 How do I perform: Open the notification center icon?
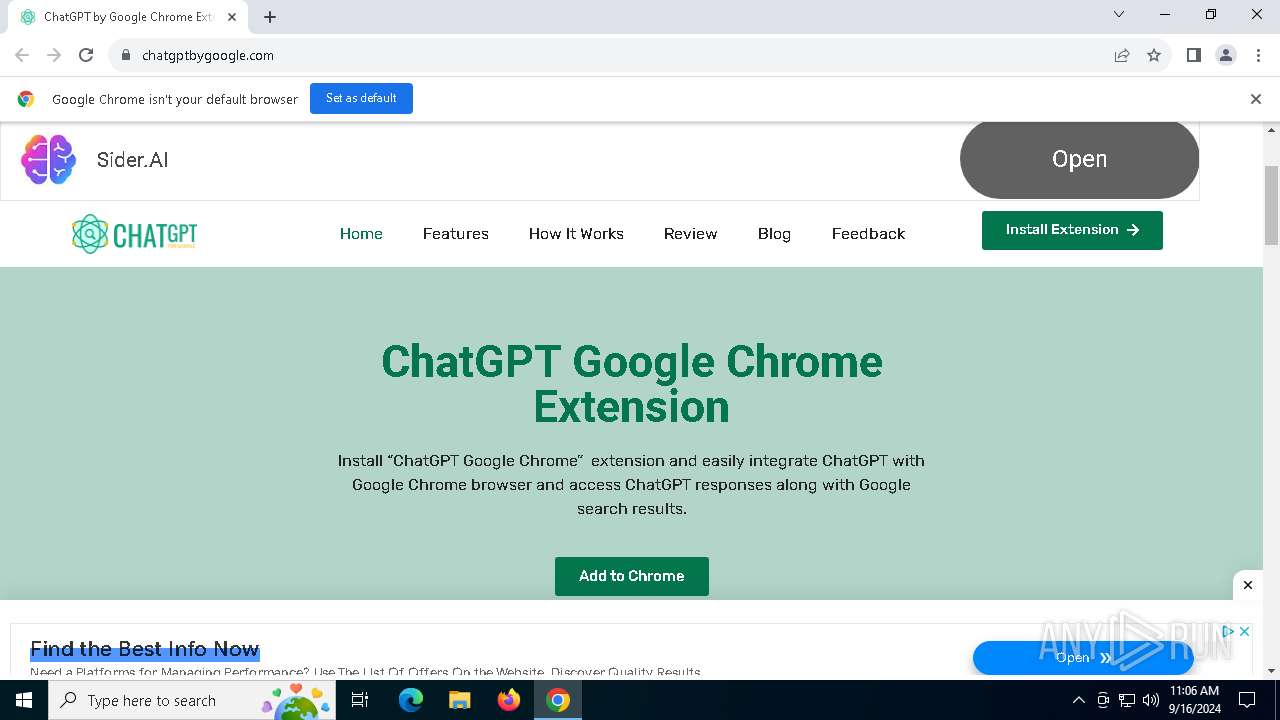[1247, 700]
